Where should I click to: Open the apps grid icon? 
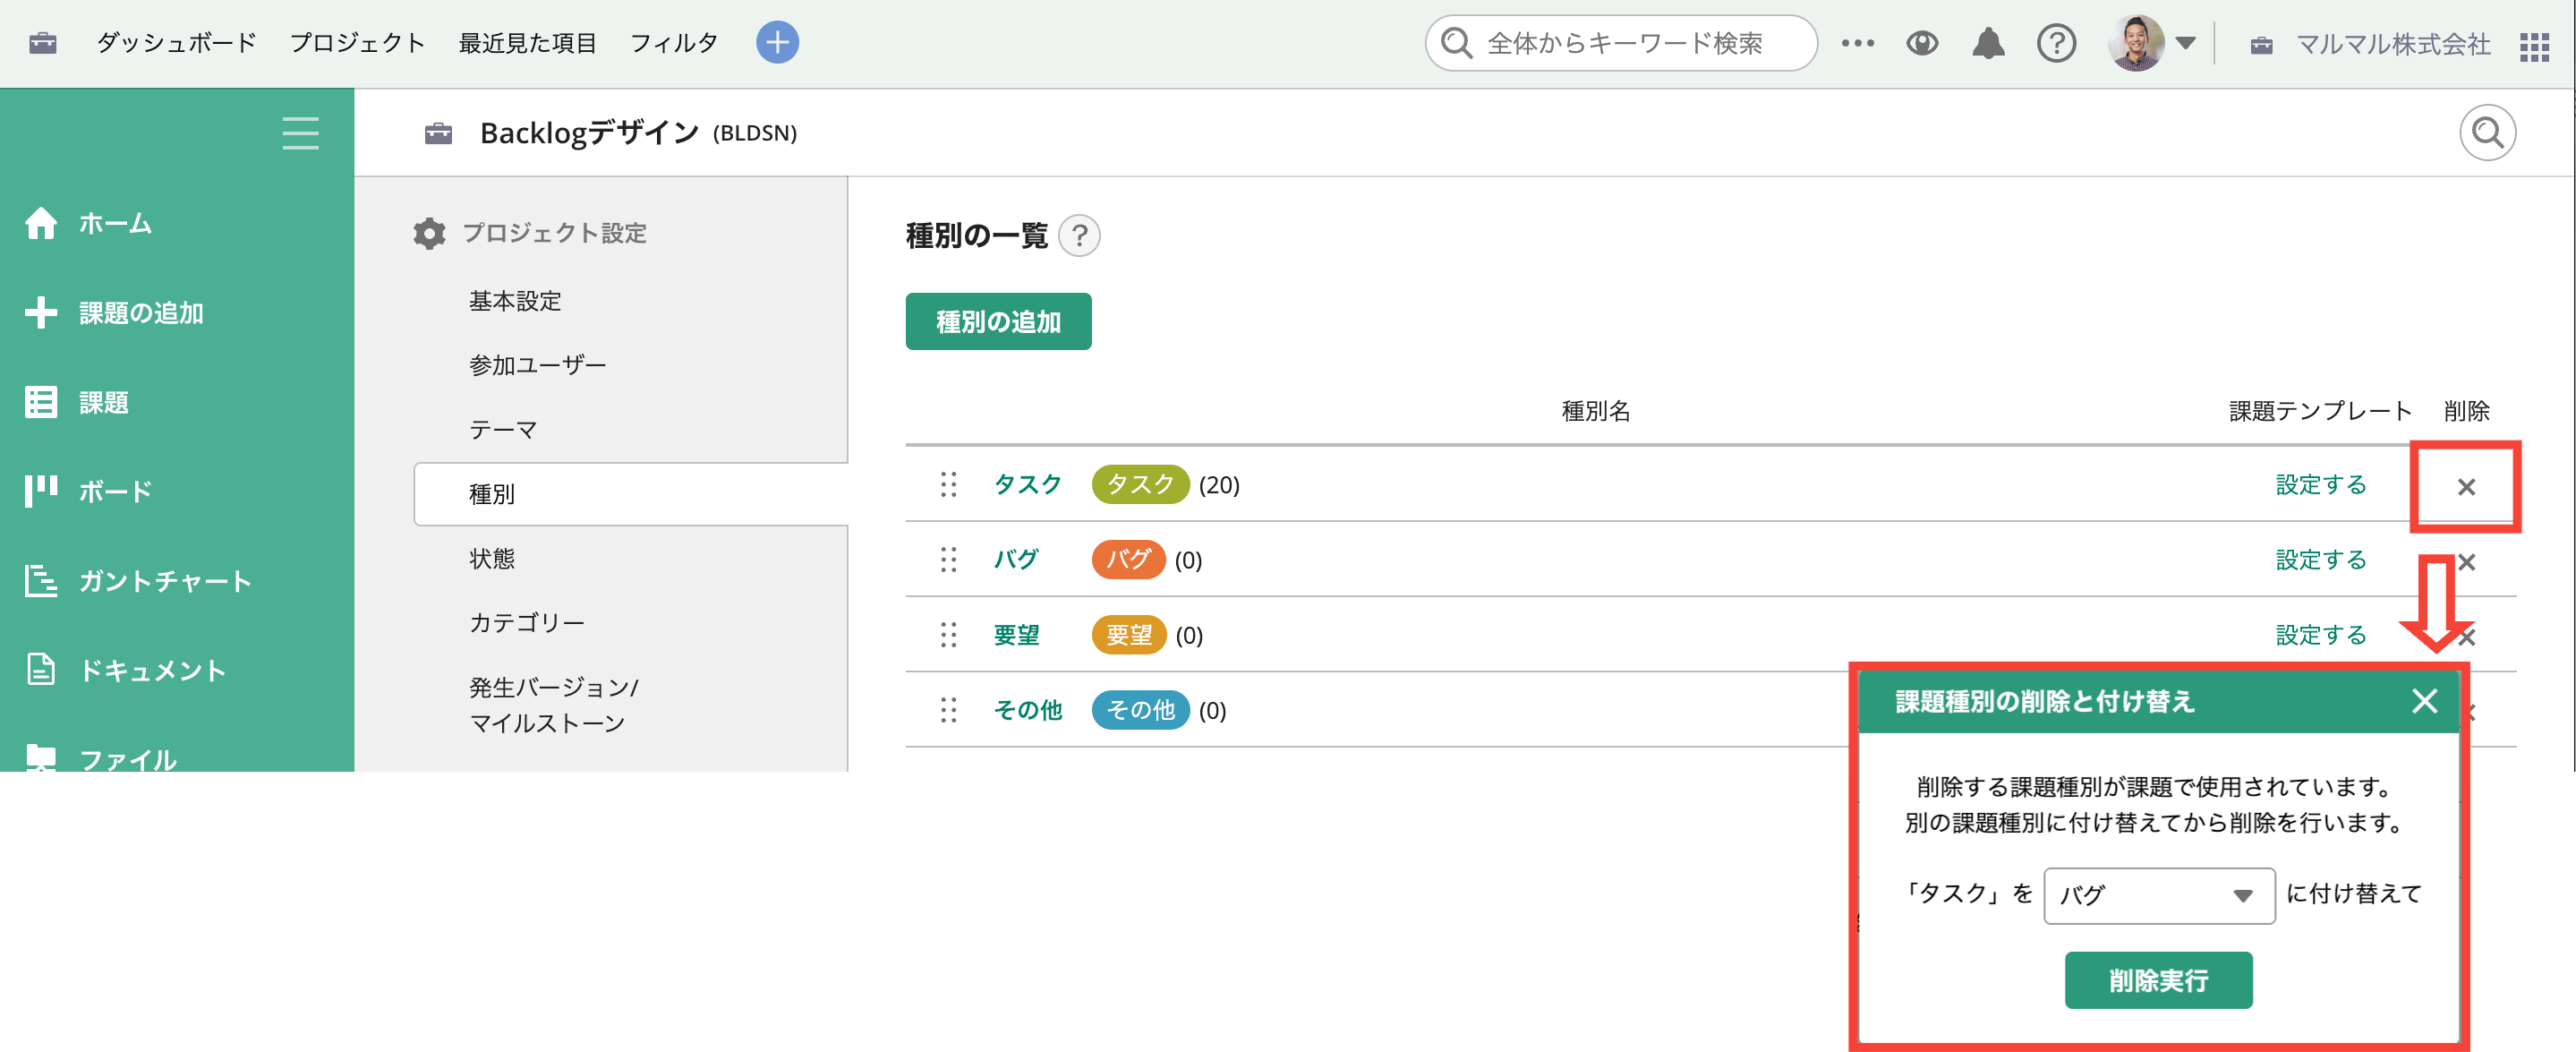click(x=2534, y=46)
